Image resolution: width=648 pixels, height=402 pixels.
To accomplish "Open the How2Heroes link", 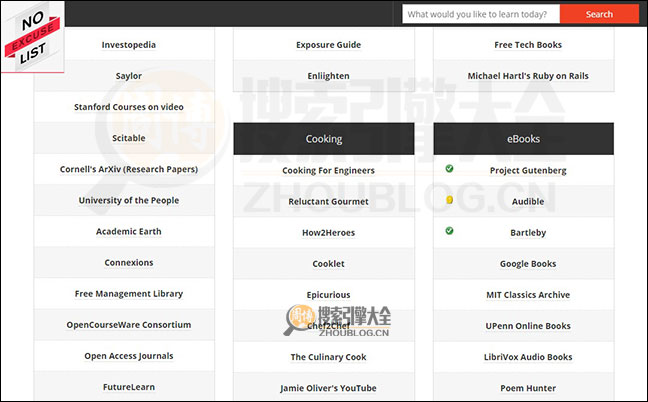I will pyautogui.click(x=328, y=233).
